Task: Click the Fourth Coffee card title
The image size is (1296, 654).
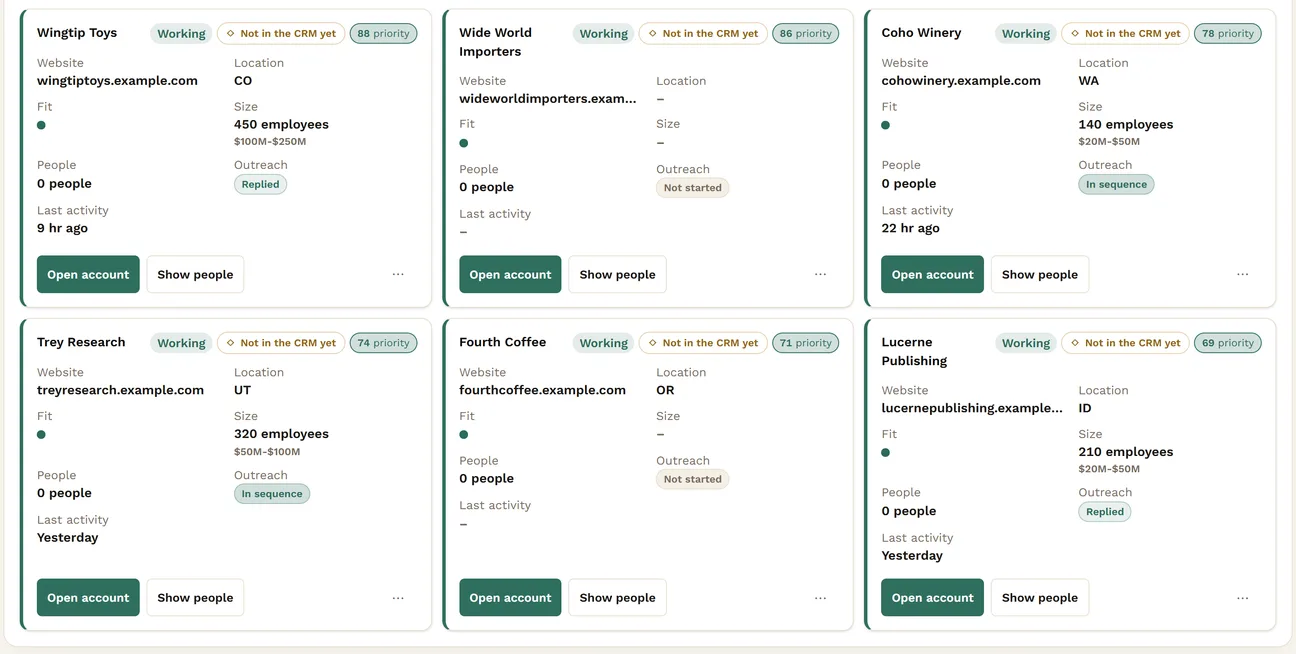Action: (x=502, y=342)
